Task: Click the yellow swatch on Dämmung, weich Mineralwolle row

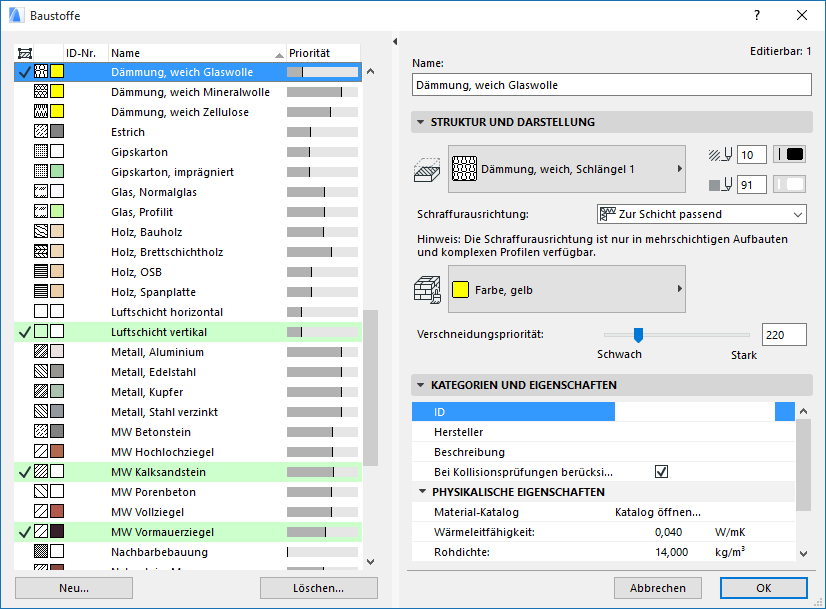Action: (57, 91)
